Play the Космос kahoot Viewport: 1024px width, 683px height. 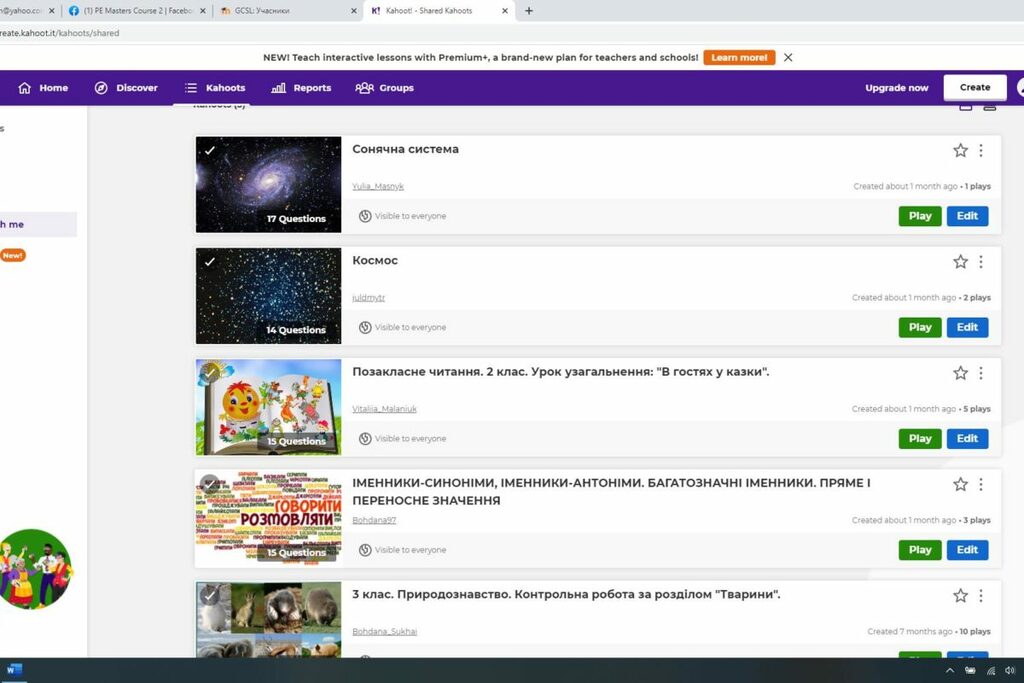coord(919,328)
